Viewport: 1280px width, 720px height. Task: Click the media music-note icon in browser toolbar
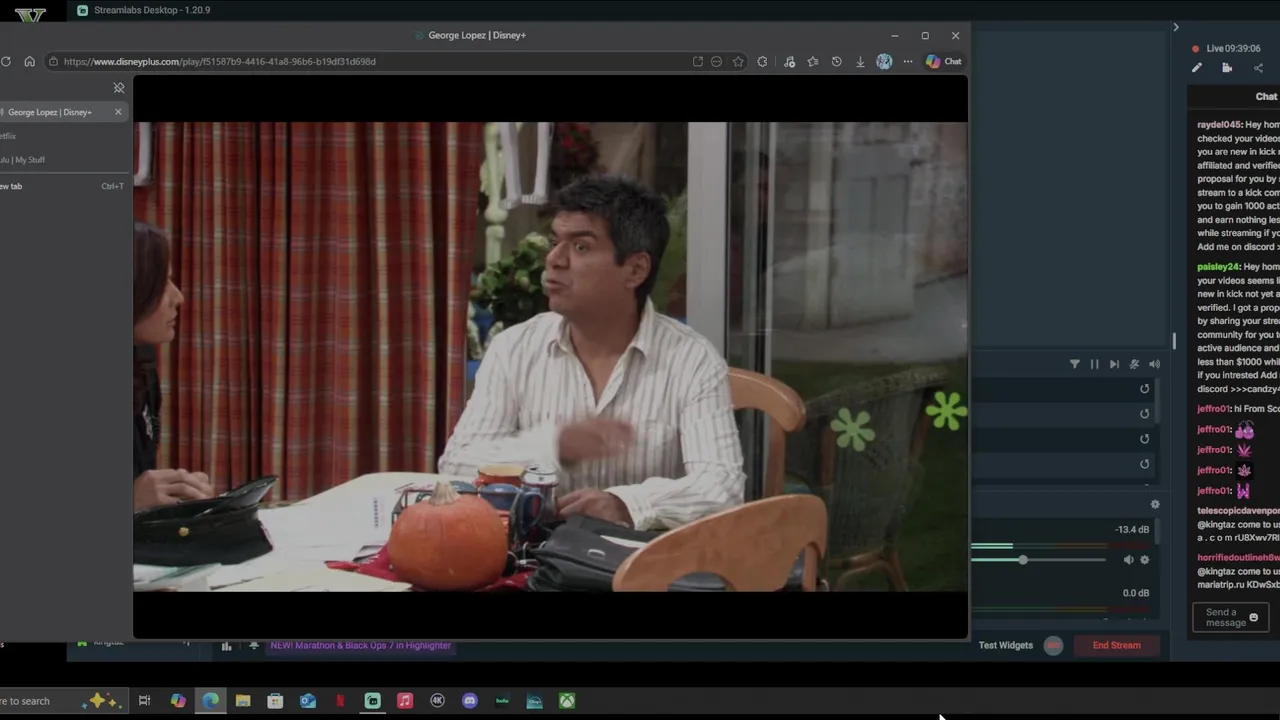789,62
